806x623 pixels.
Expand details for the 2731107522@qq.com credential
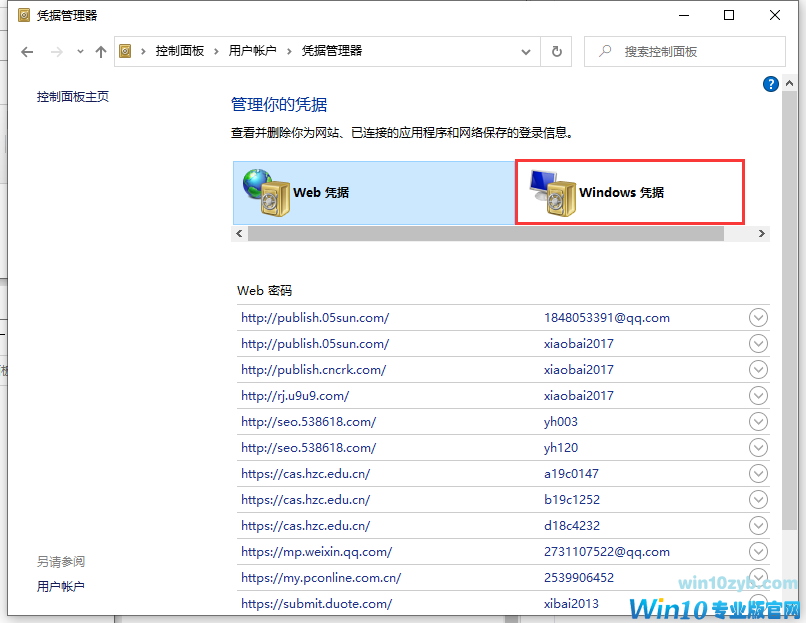(x=758, y=551)
